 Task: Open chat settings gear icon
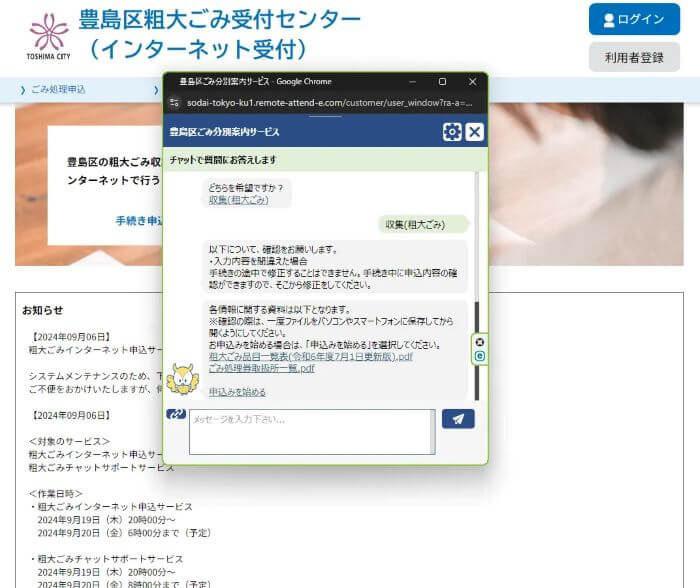tap(452, 132)
